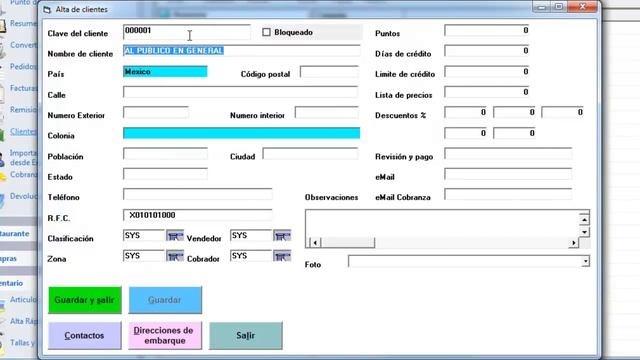The image size is (640, 360).
Task: Click the eMail Cobranza field
Action: point(508,195)
